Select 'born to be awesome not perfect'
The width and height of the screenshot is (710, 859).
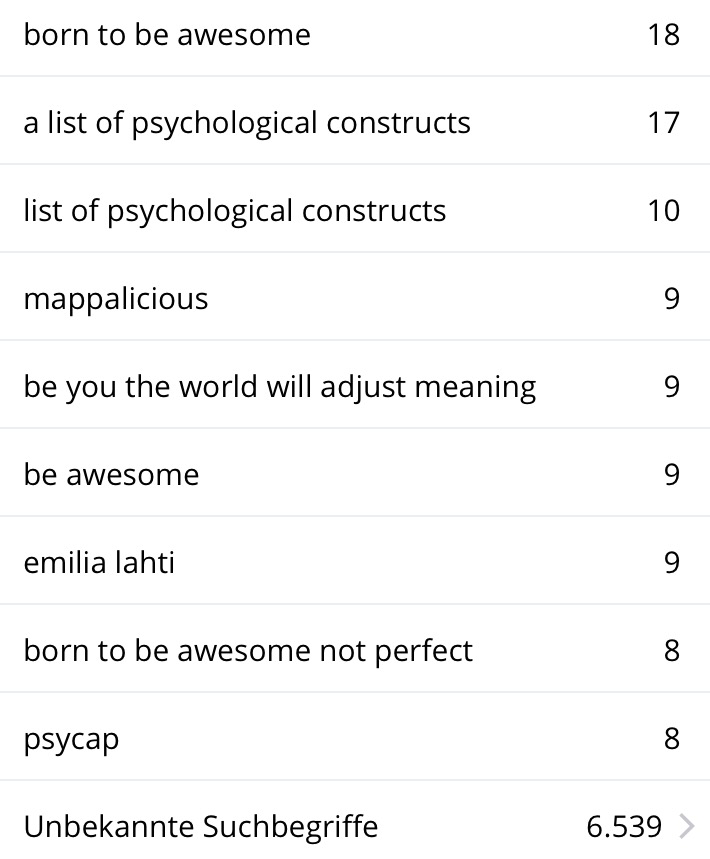[248, 651]
